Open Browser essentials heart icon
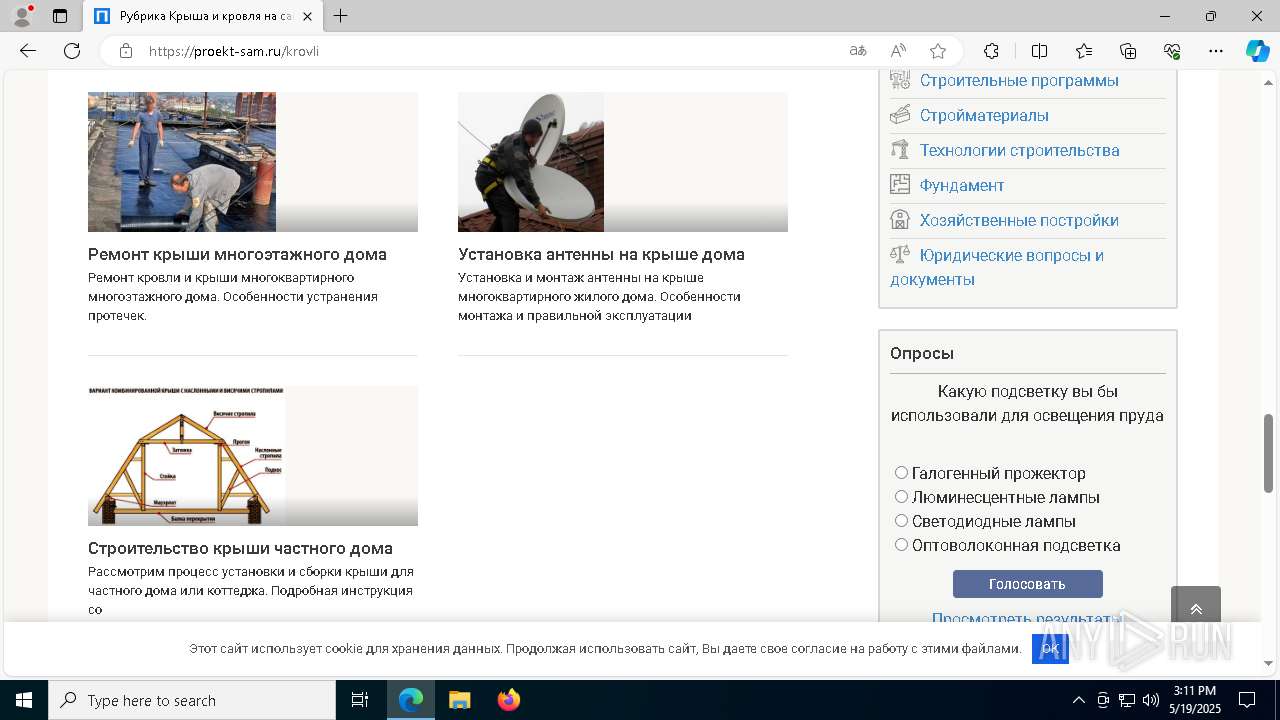The height and width of the screenshot is (720, 1280). click(1172, 51)
